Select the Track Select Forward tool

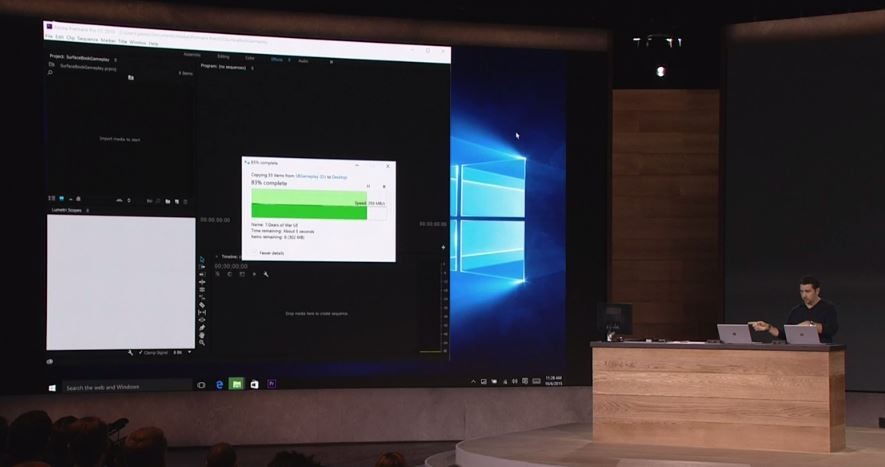202,267
